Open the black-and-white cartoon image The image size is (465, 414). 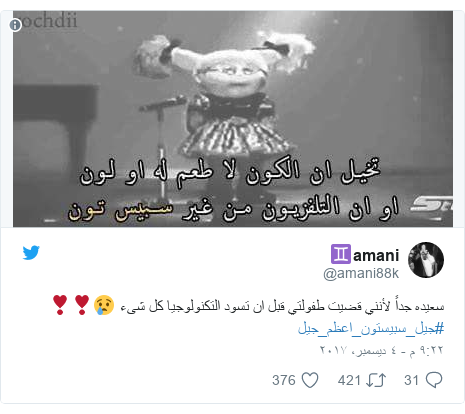pyautogui.click(x=233, y=119)
